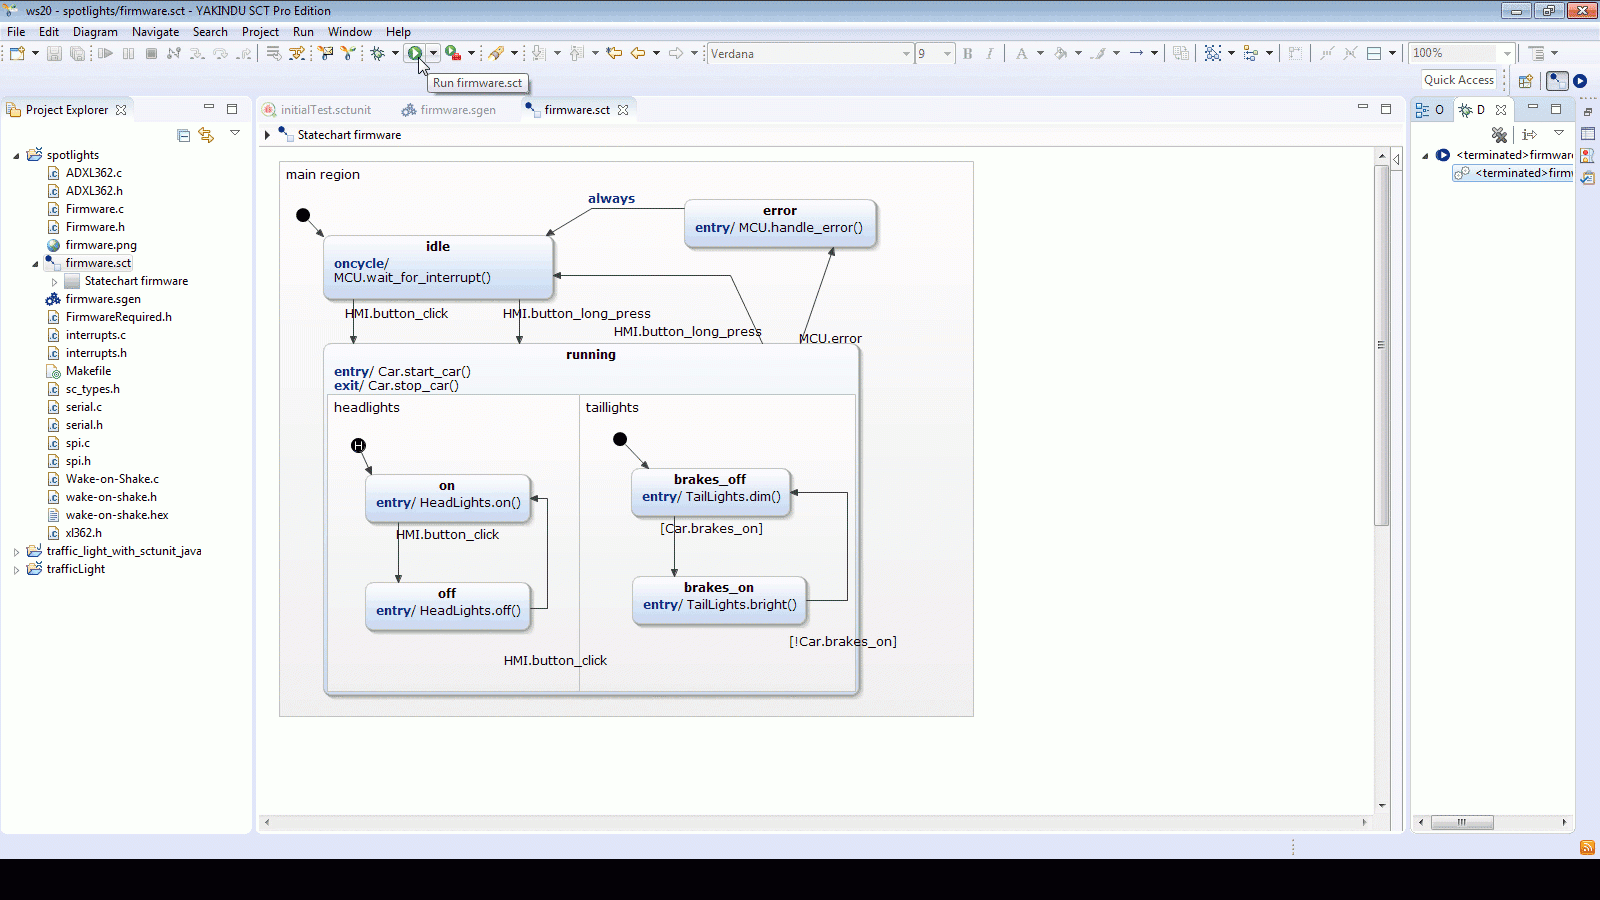Image resolution: width=1600 pixels, height=900 pixels.
Task: Toggle the Statechart firmware definition section arrow
Action: point(267,135)
